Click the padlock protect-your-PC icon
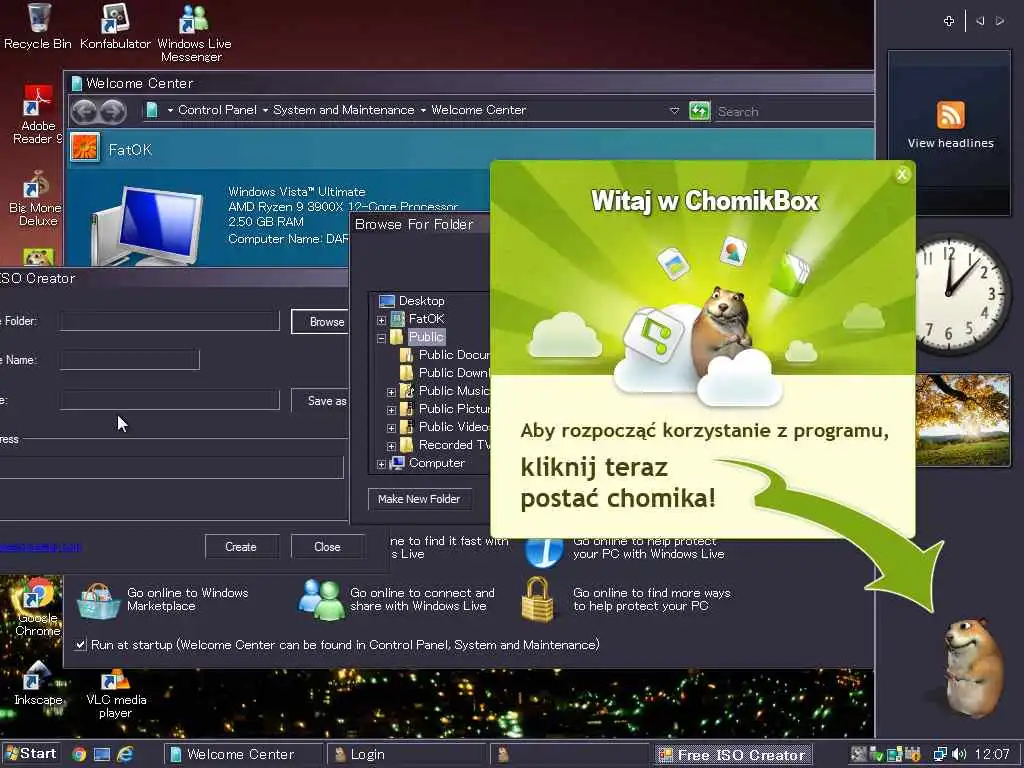This screenshot has height=768, width=1024. click(538, 599)
